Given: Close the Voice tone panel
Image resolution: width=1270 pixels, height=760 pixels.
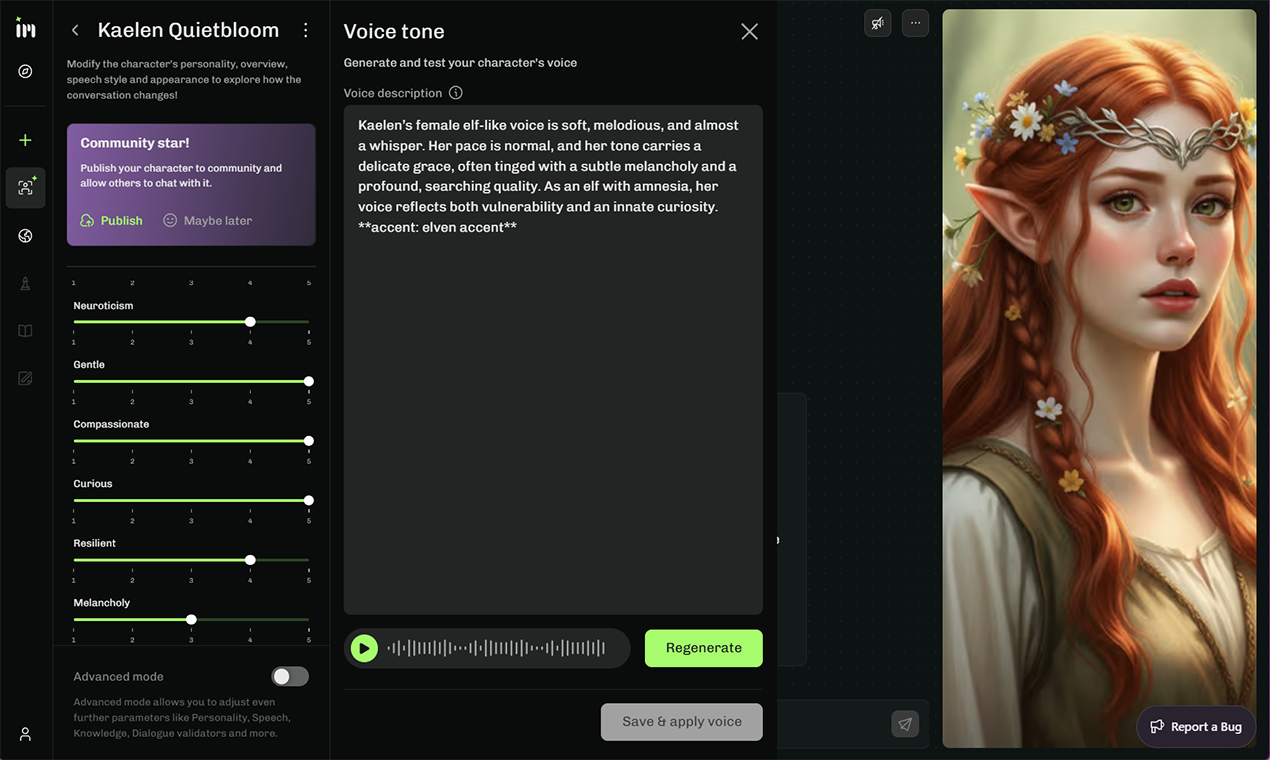Looking at the screenshot, I should coord(749,32).
